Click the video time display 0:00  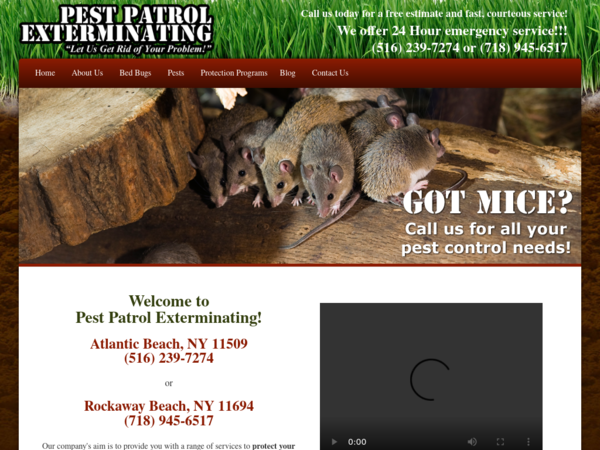(357, 442)
